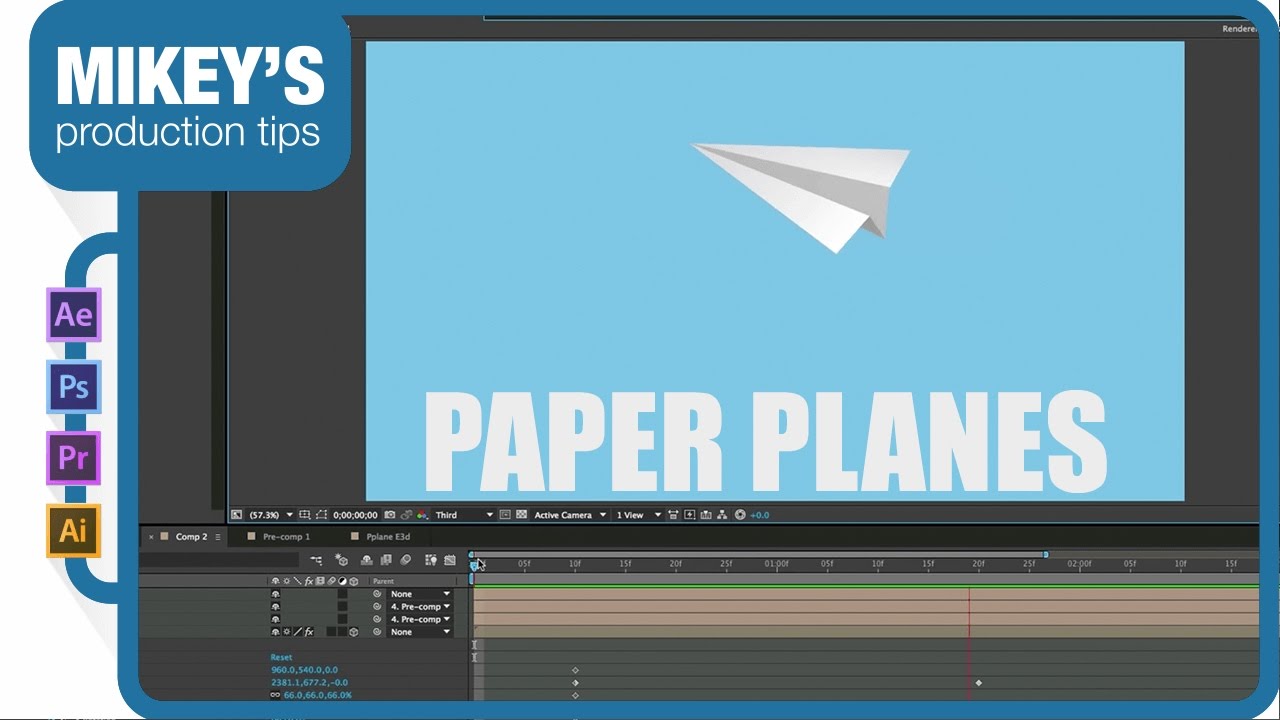
Task: Toggle the transparency grid in viewer
Action: (x=522, y=515)
